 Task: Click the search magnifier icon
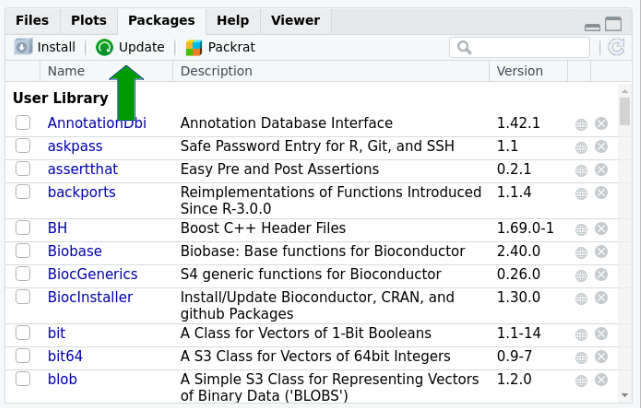click(x=464, y=47)
